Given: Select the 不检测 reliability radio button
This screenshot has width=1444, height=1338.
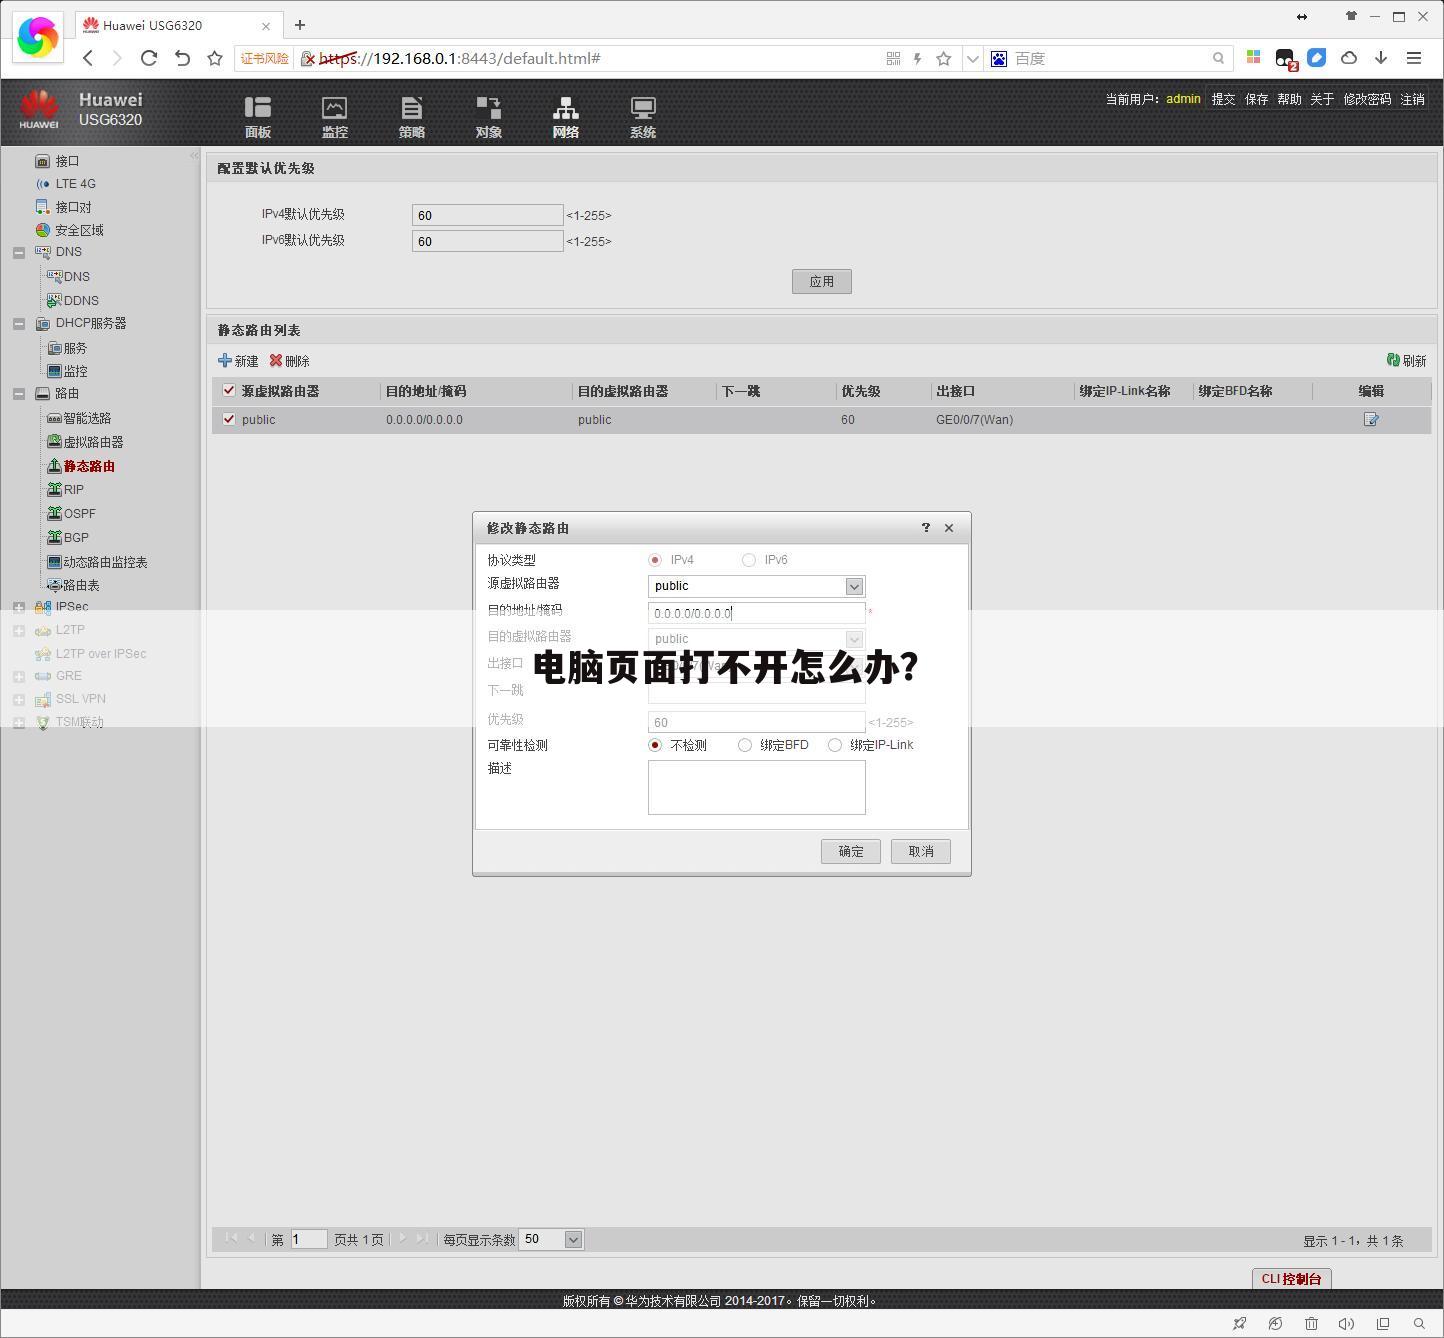Looking at the screenshot, I should pos(655,745).
